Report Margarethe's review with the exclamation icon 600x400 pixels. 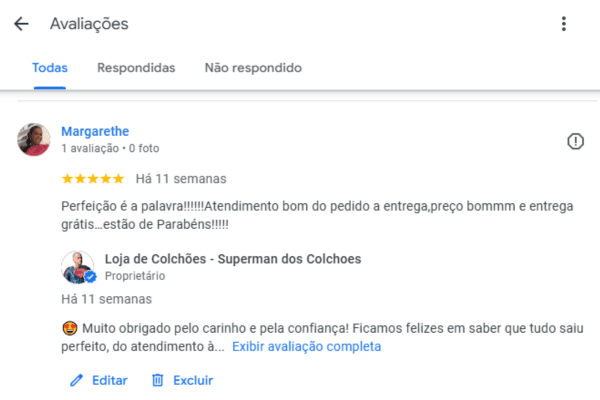coord(575,141)
